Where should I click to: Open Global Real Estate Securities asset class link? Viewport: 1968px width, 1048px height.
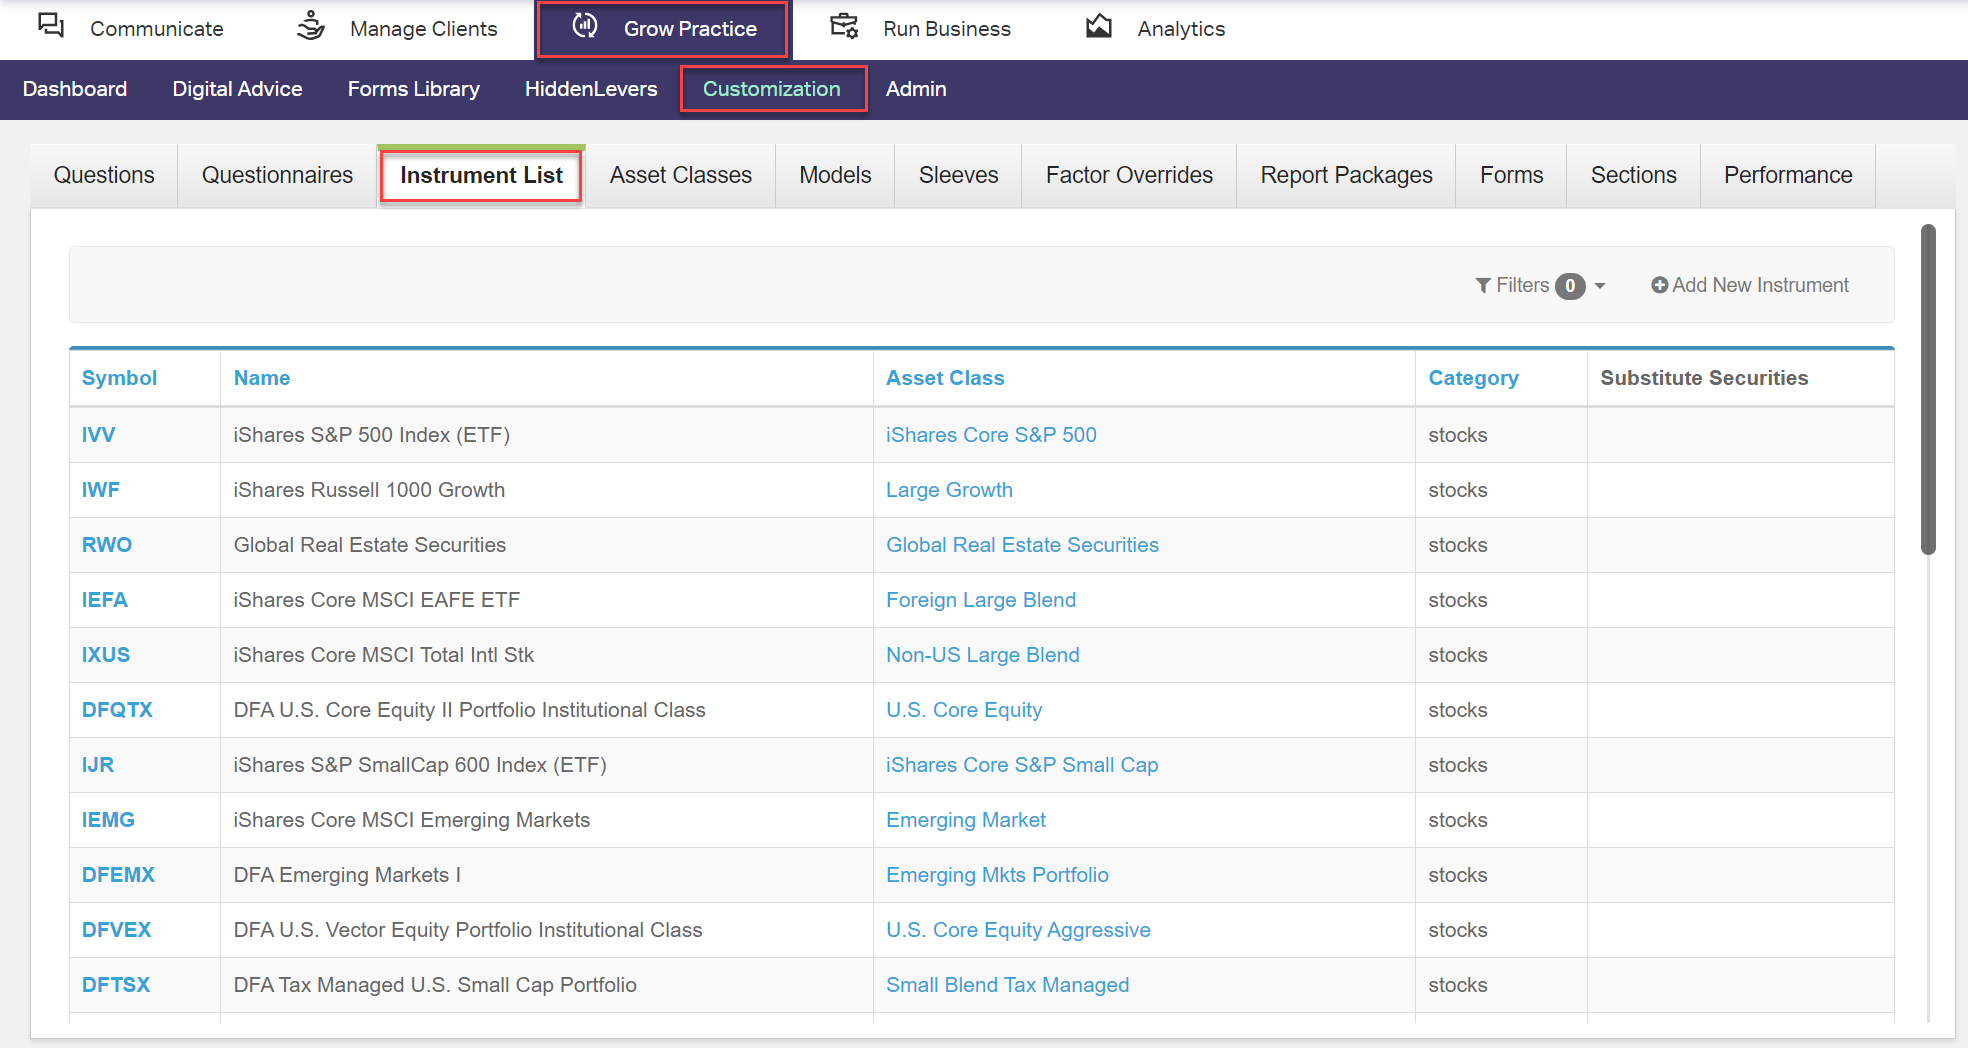point(1022,545)
